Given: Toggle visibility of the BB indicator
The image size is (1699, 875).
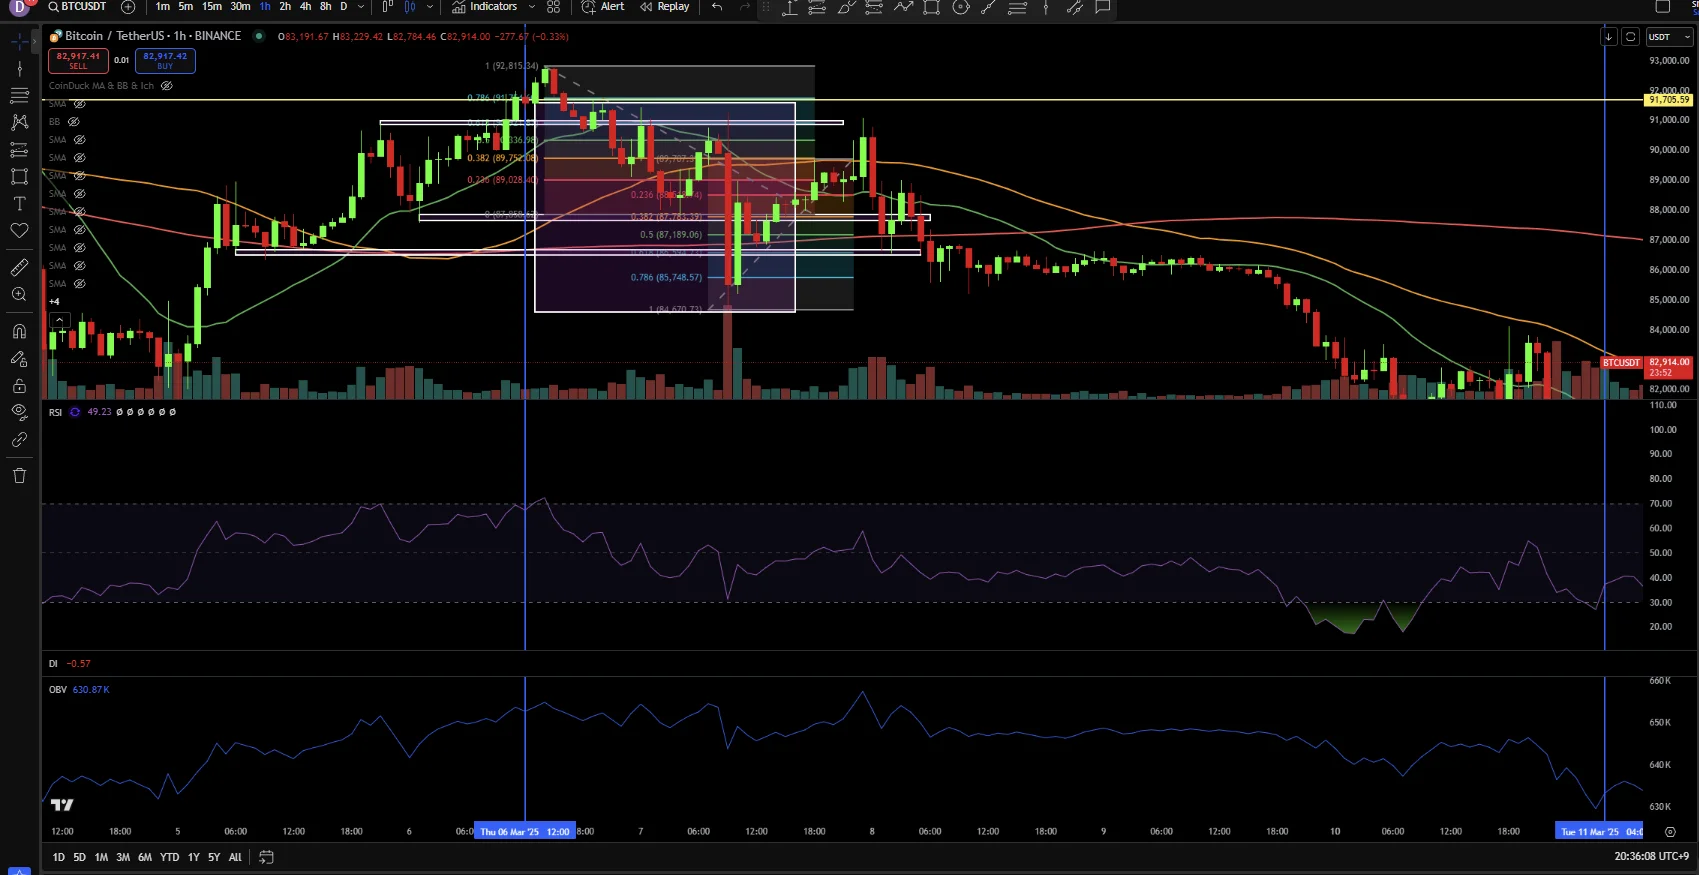Looking at the screenshot, I should point(73,122).
